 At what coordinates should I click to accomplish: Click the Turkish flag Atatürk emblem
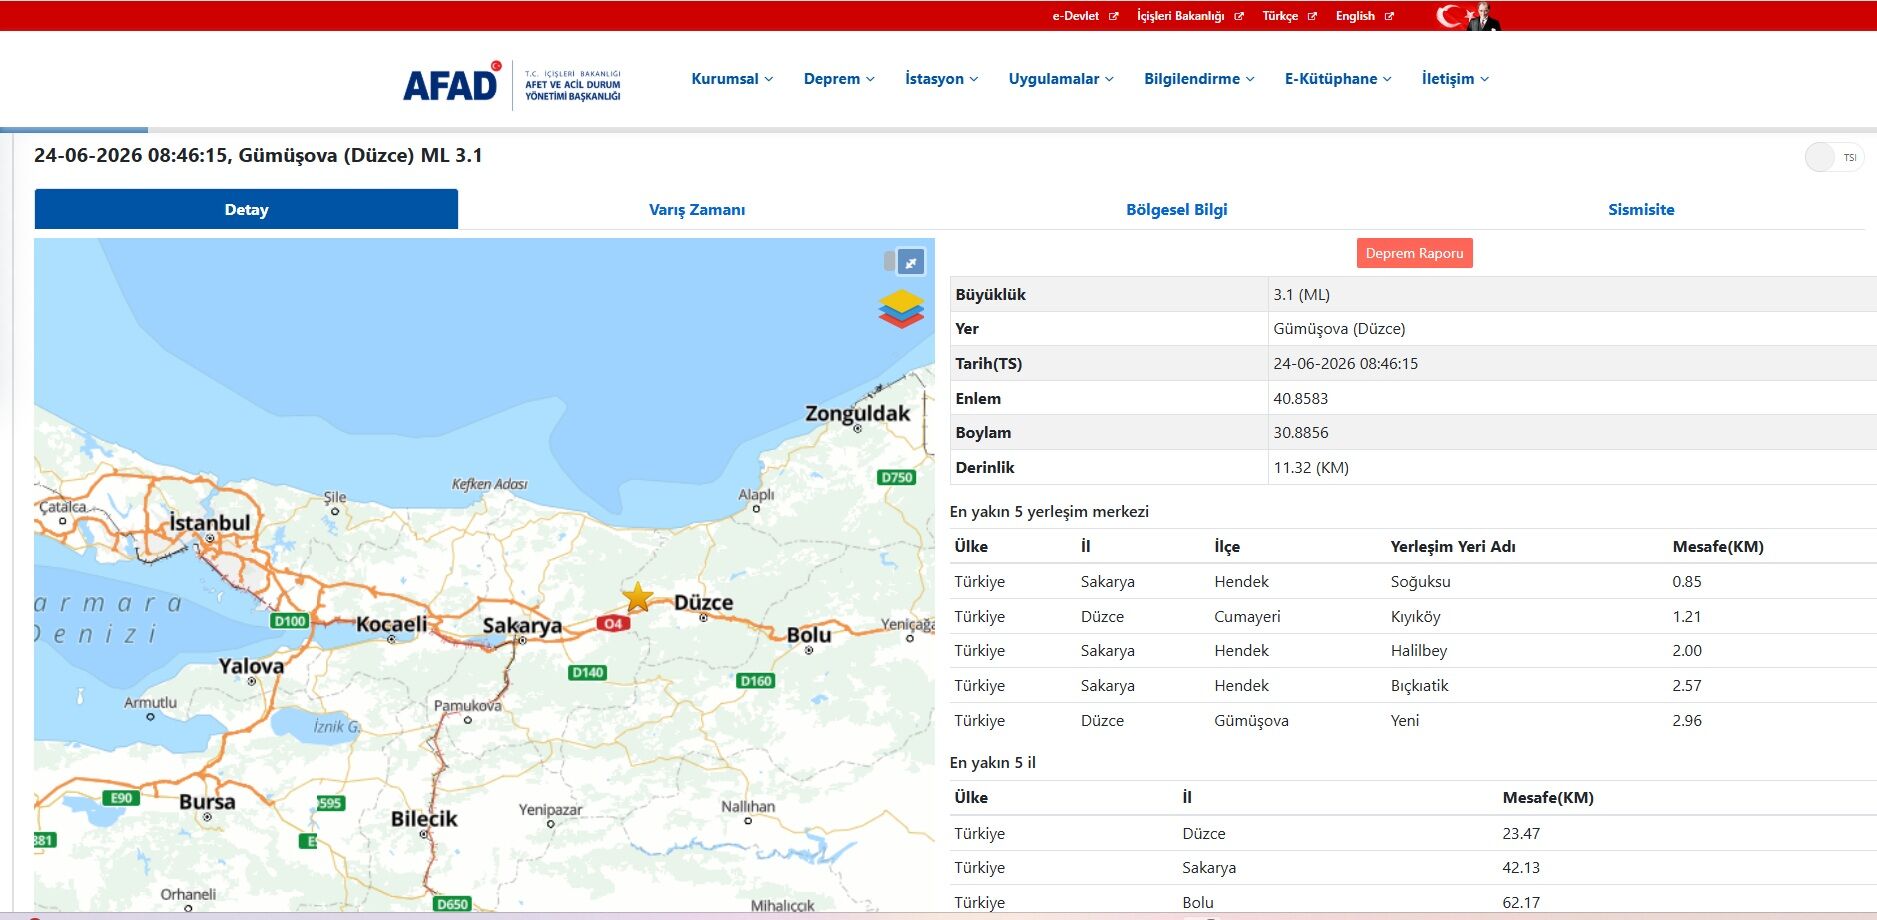[1468, 16]
